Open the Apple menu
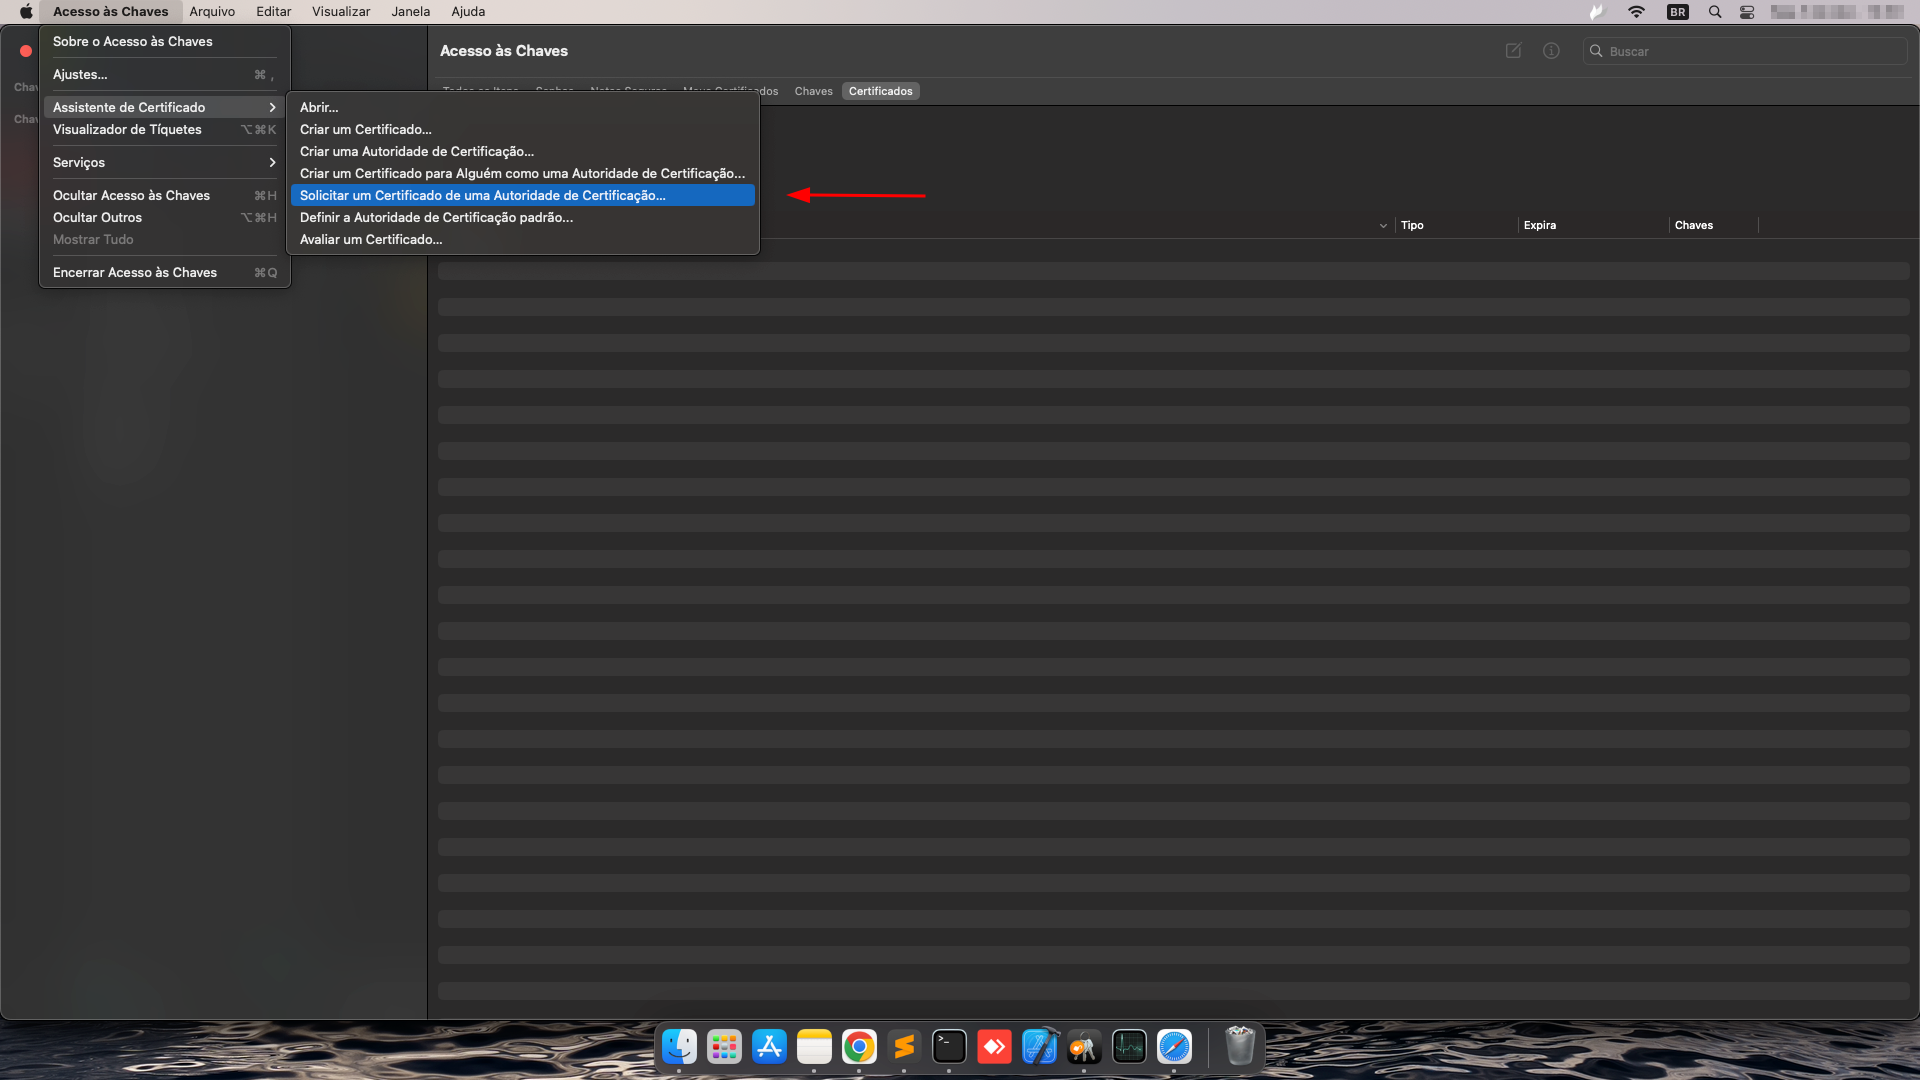The height and width of the screenshot is (1080, 1920). (26, 12)
